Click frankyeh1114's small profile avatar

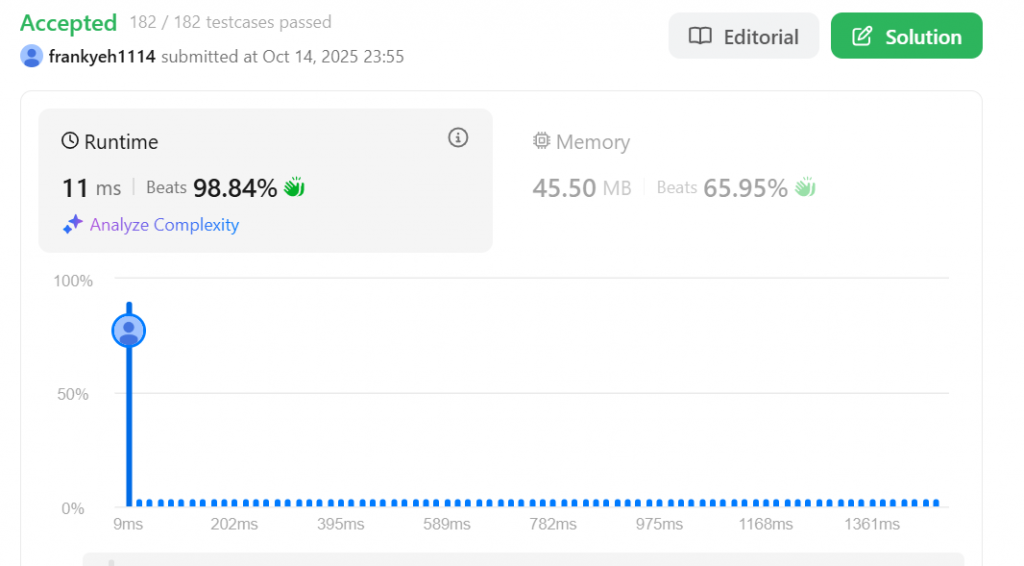click(x=31, y=56)
